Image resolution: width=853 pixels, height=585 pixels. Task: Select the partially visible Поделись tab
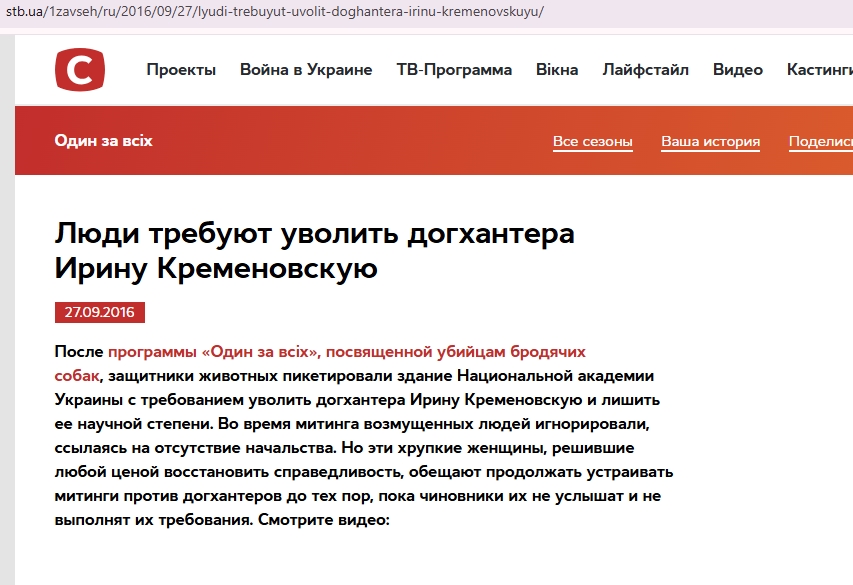(x=820, y=142)
